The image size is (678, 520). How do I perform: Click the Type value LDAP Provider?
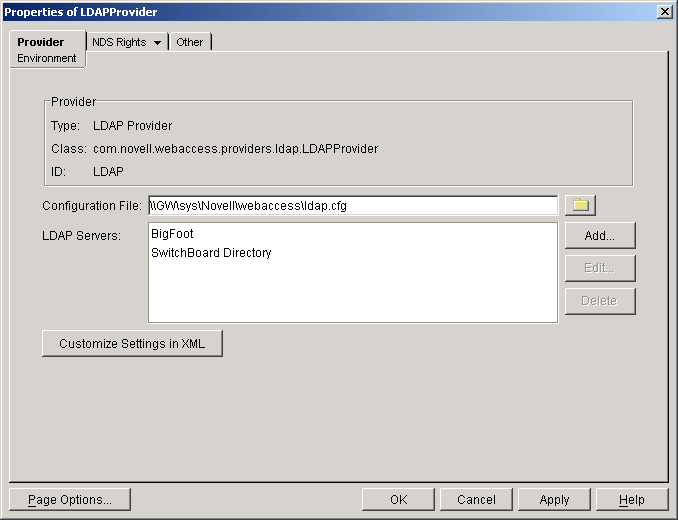point(132,126)
